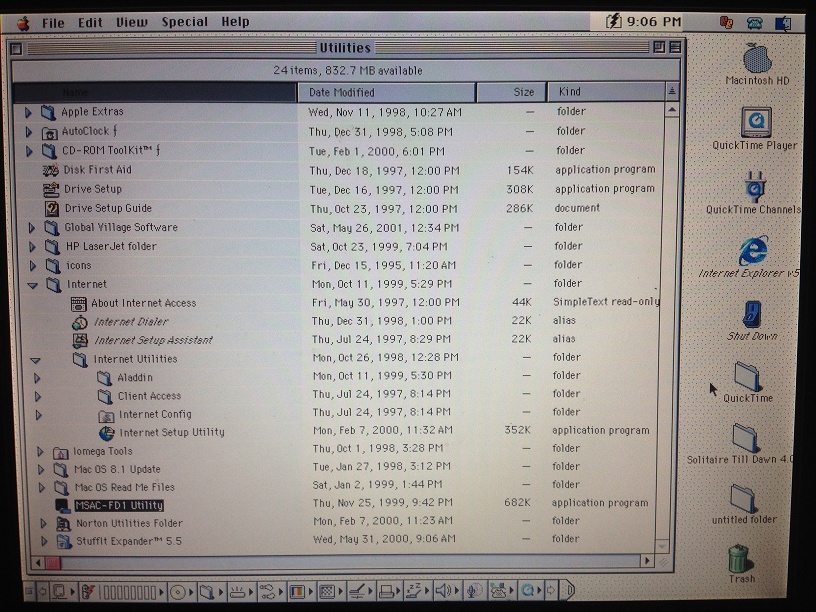Open the Edit menu
816x612 pixels.
pyautogui.click(x=90, y=22)
